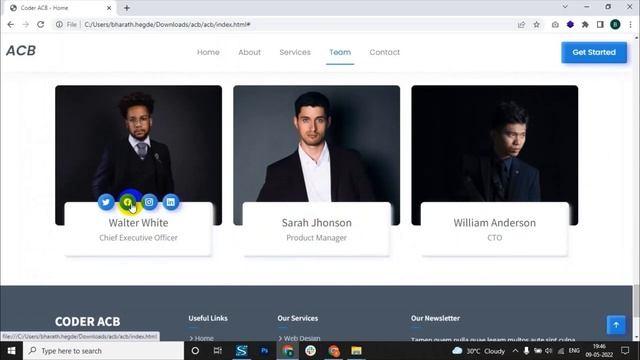This screenshot has height=360, width=640.
Task: Click the ACB logo link
Action: point(21,51)
